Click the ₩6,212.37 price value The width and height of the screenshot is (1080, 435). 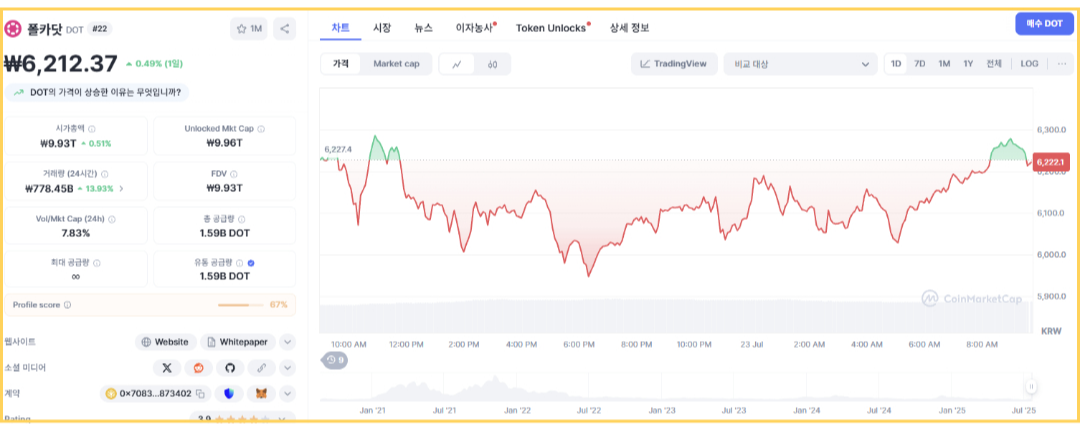coord(61,64)
